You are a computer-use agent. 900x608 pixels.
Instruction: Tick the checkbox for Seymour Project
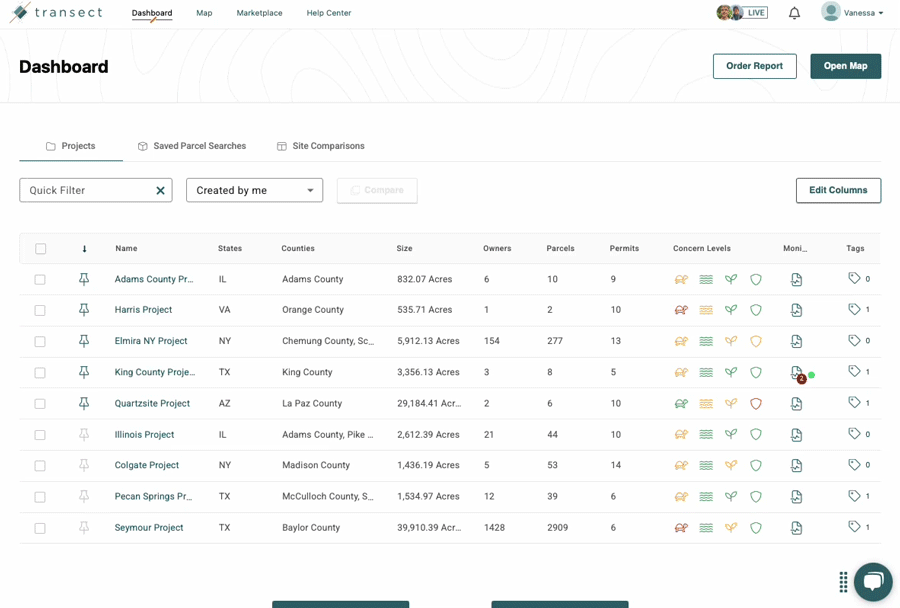tap(40, 528)
